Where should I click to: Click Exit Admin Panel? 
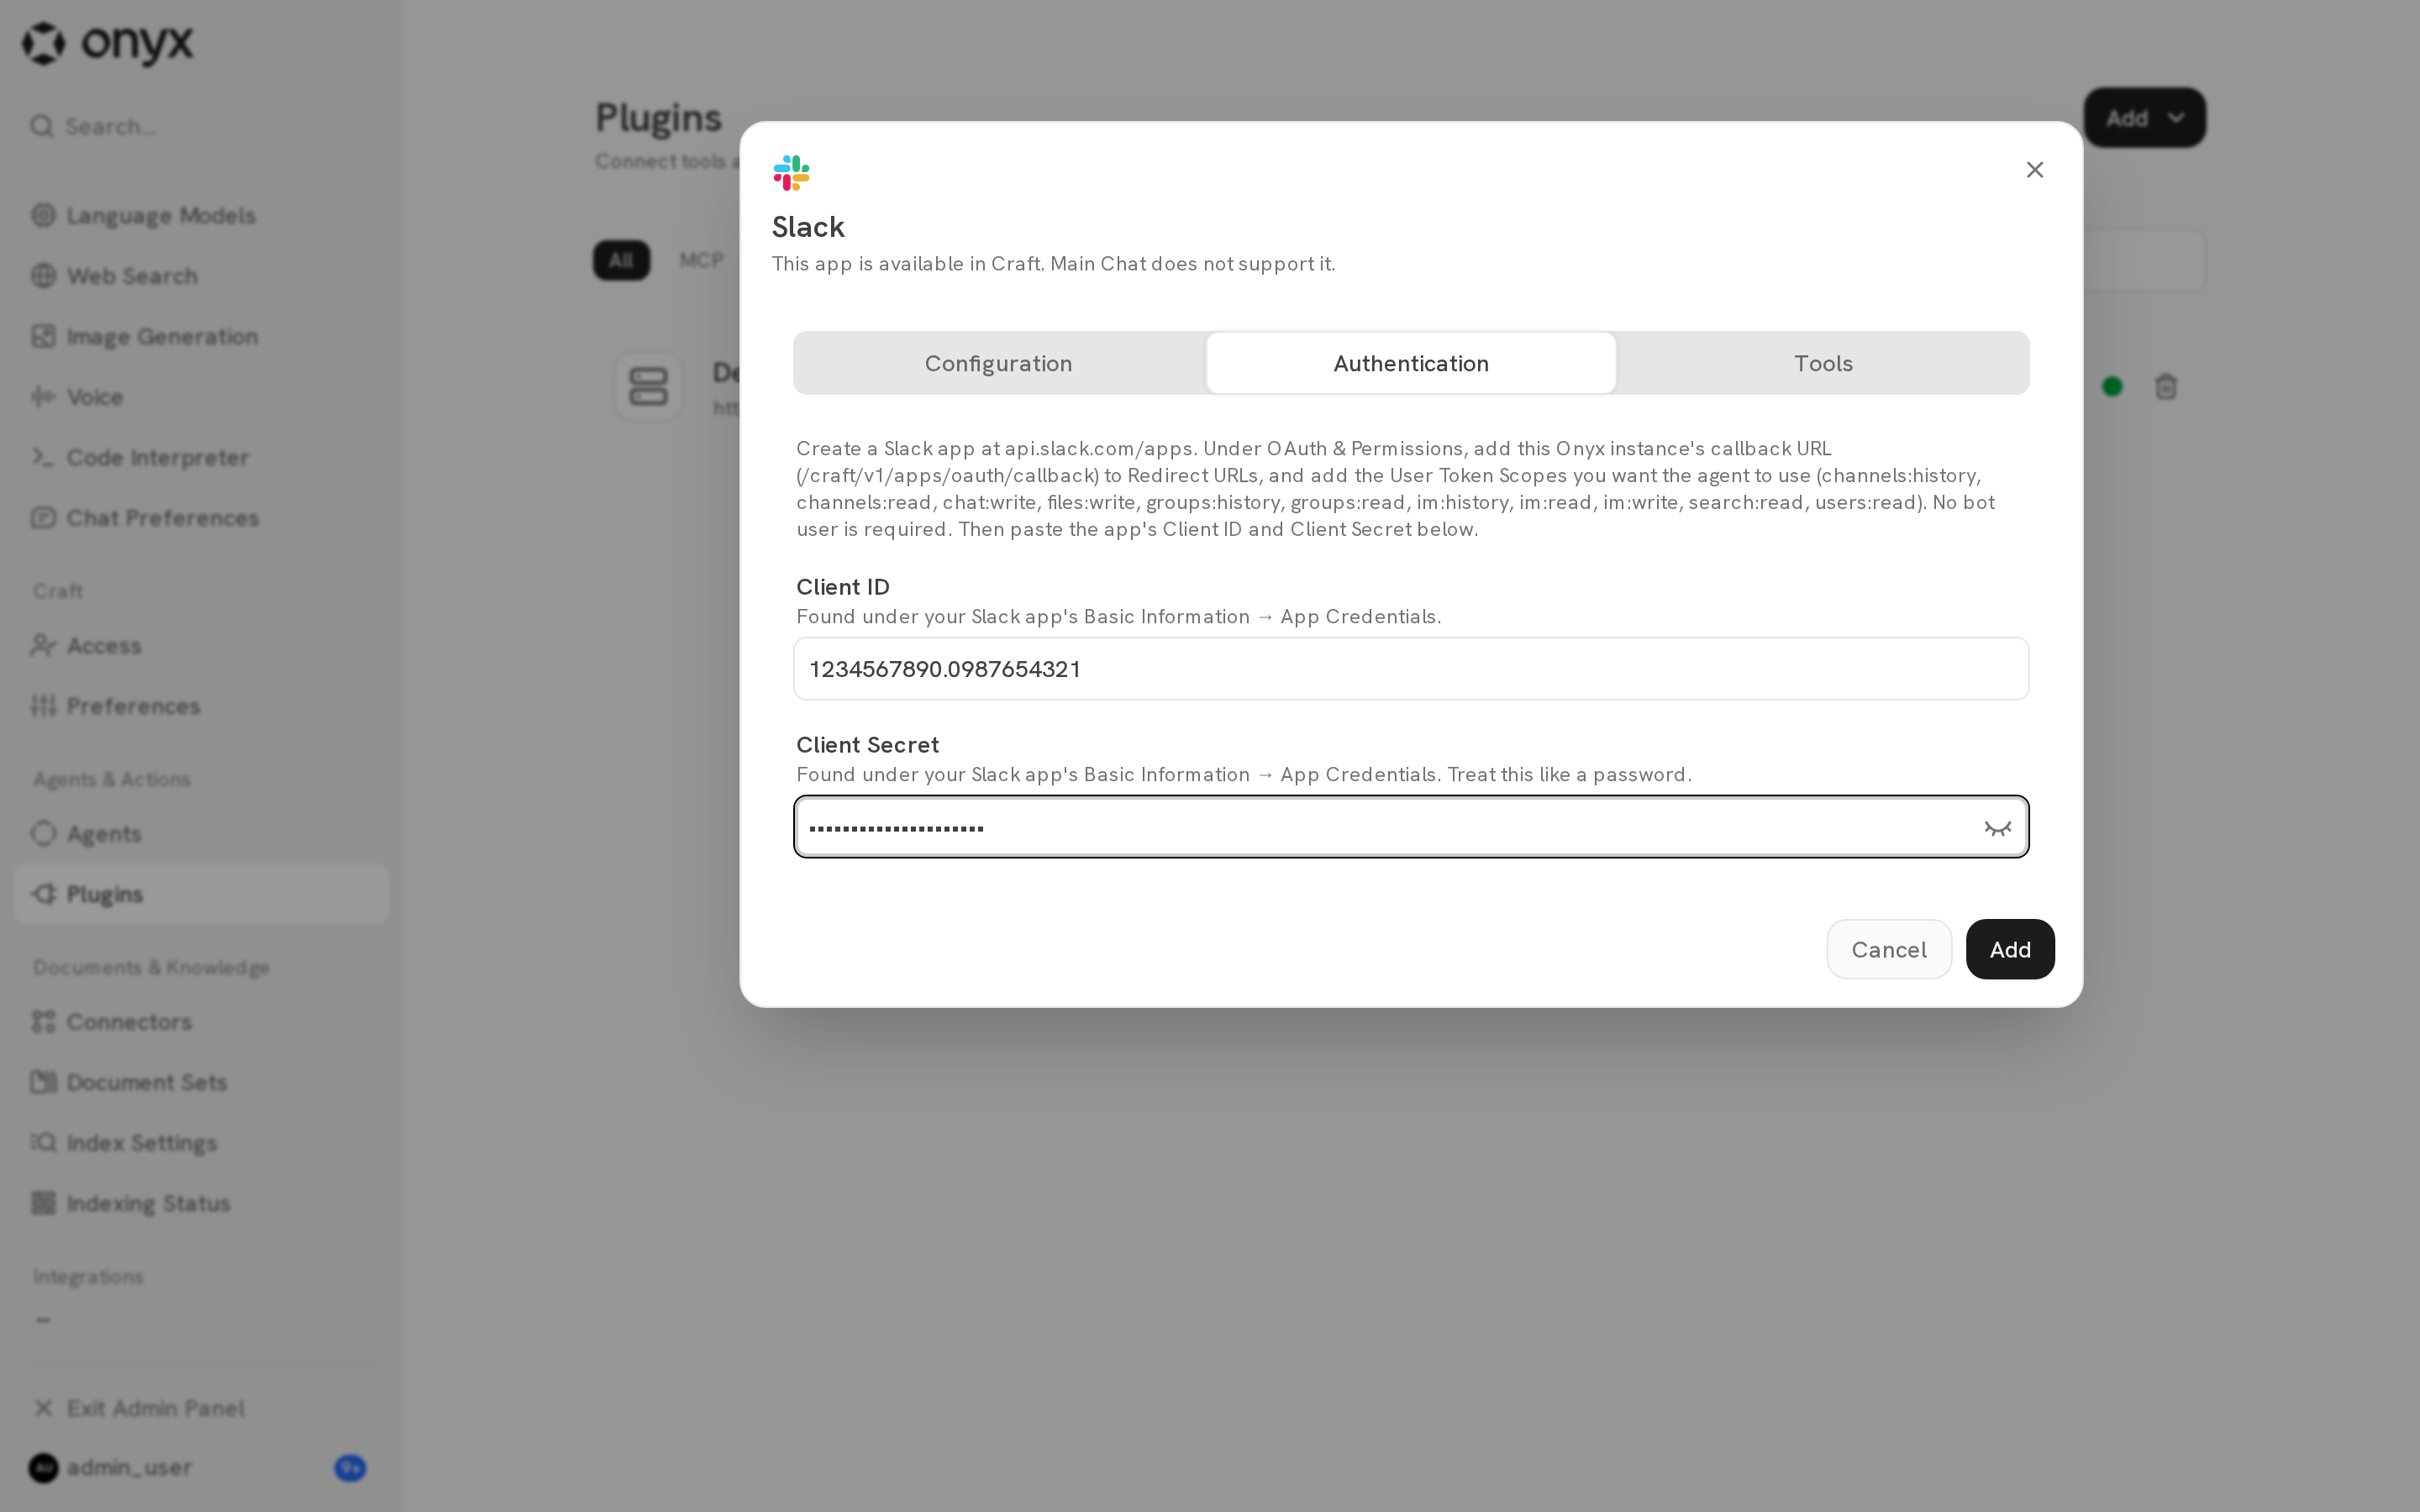[x=200, y=1408]
